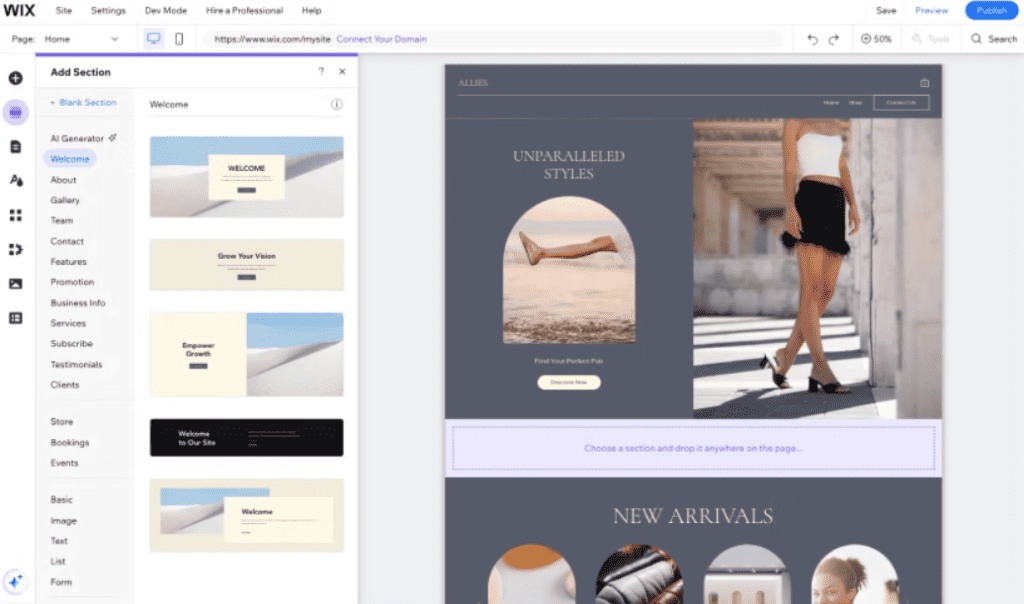The image size is (1024, 604).
Task: Click the help question mark in Add Section panel
Action: click(x=321, y=72)
